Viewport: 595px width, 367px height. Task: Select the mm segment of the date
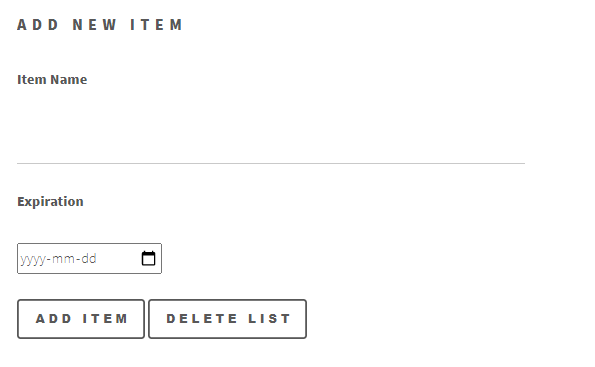(63, 259)
